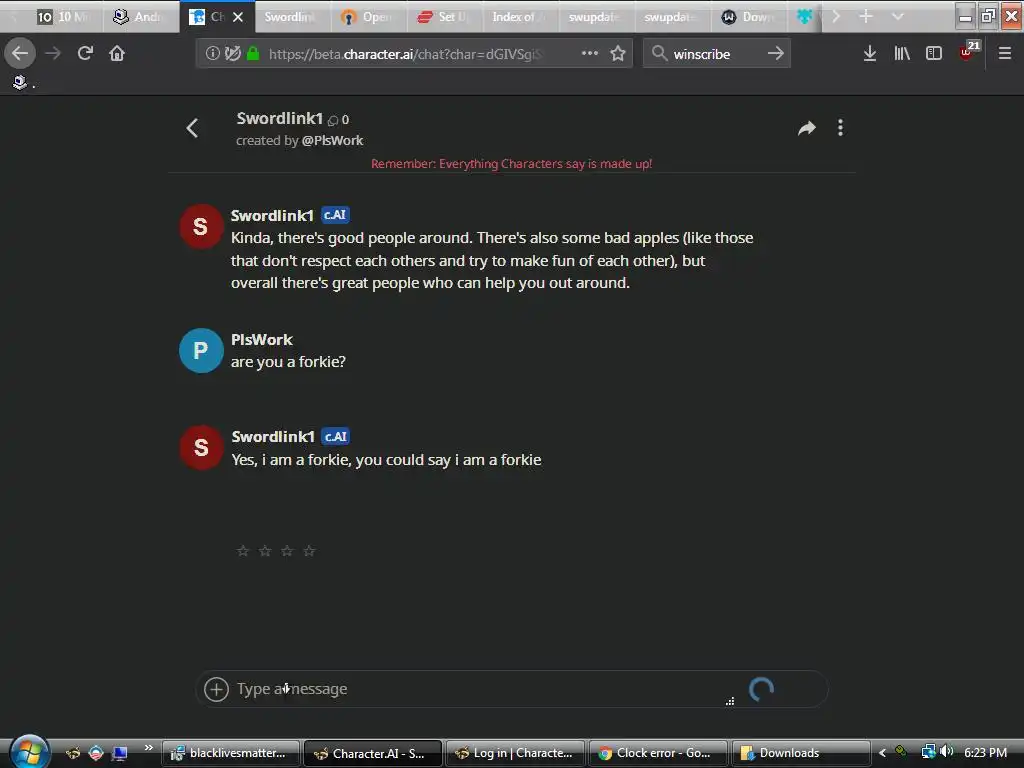Open the browser home page
The image size is (1024, 768).
click(117, 53)
